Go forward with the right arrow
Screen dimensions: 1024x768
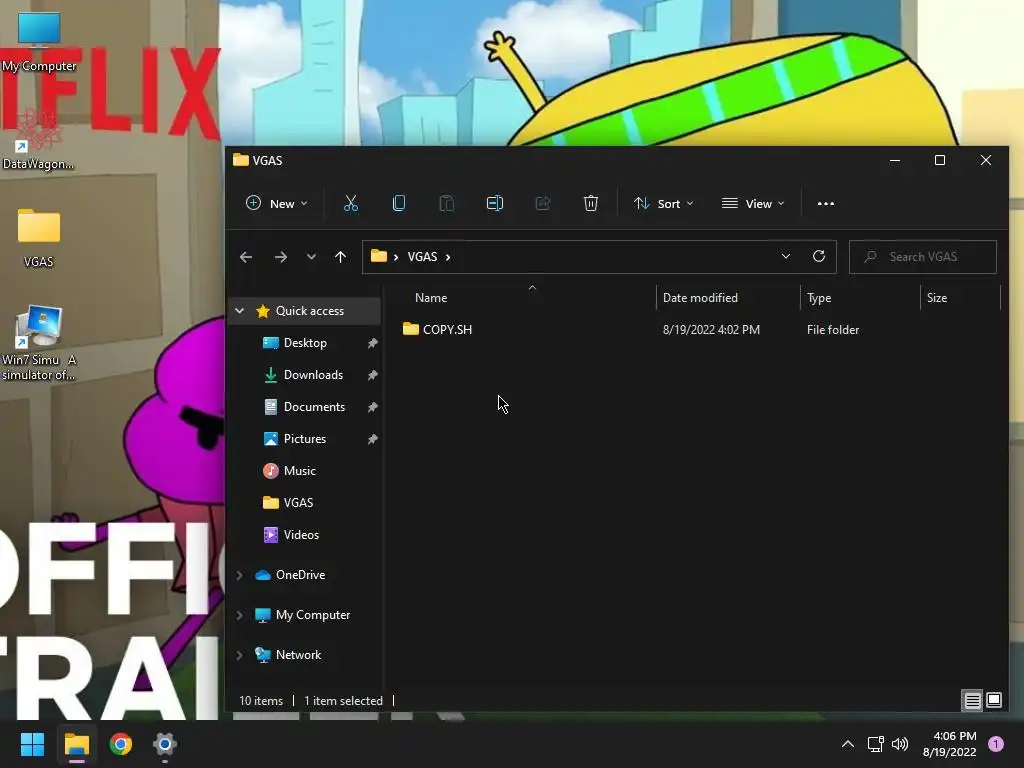pyautogui.click(x=281, y=257)
